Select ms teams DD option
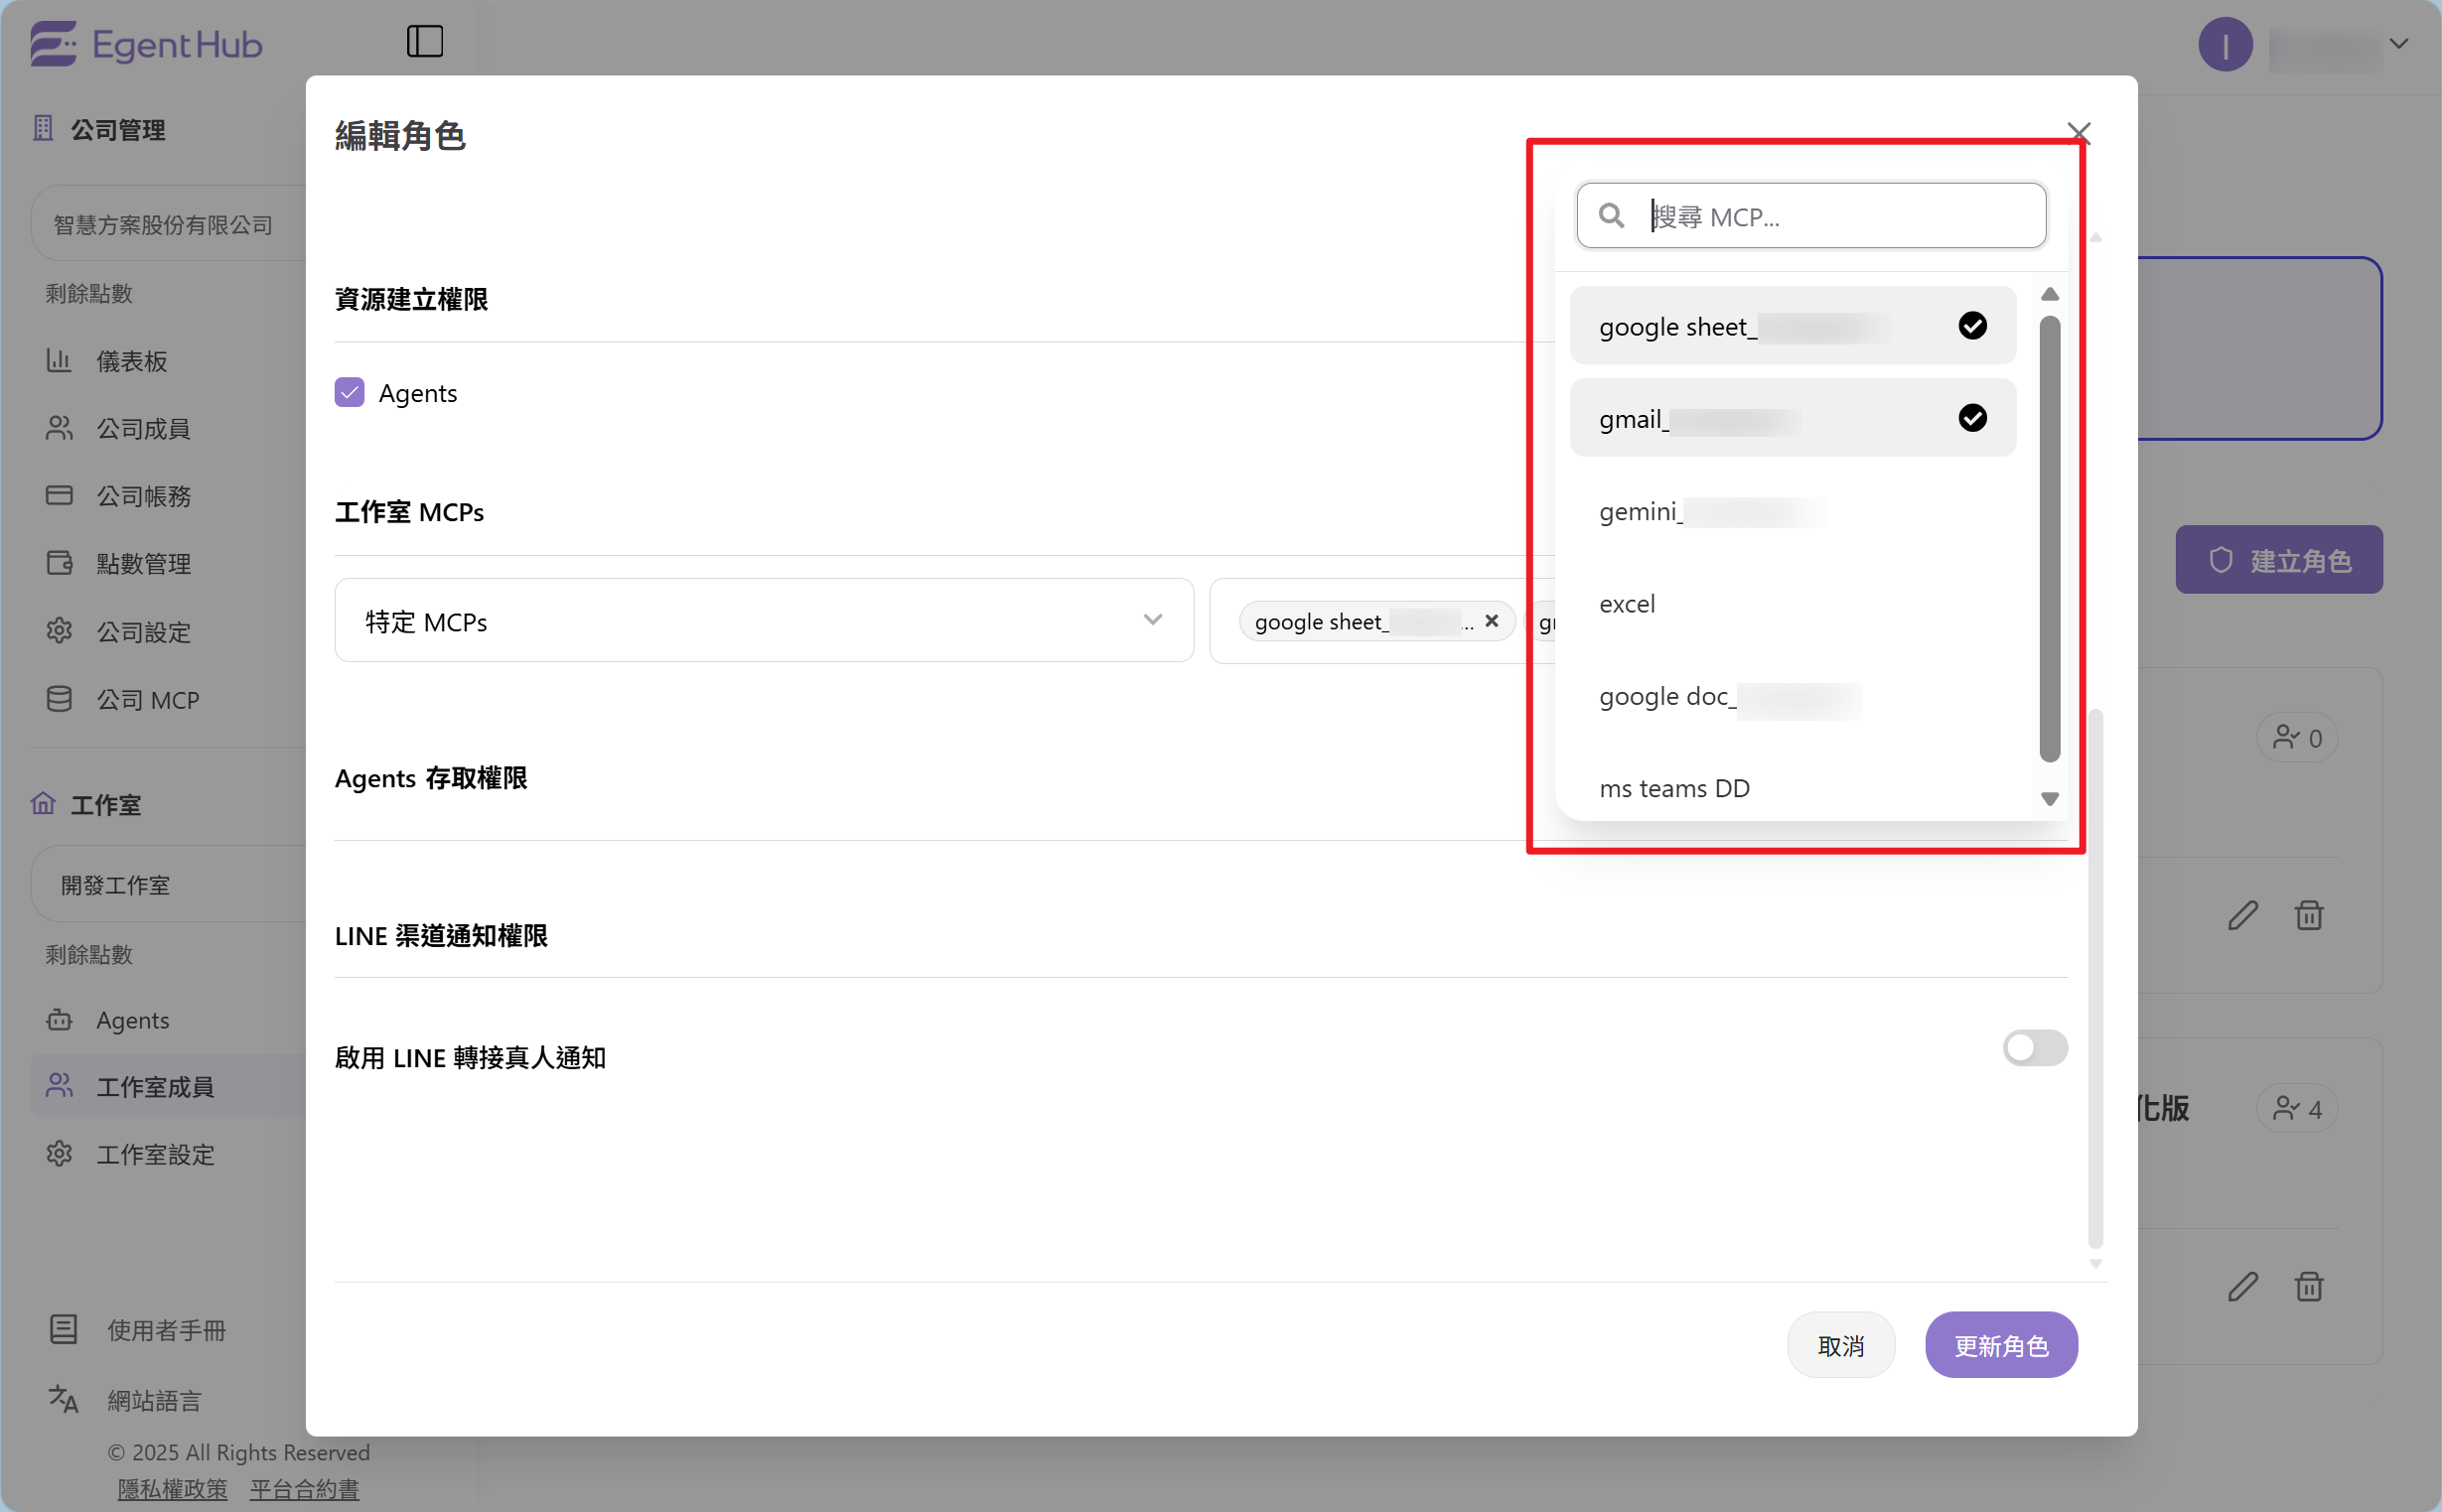Screen dimensions: 2442x1512 click(x=1674, y=788)
